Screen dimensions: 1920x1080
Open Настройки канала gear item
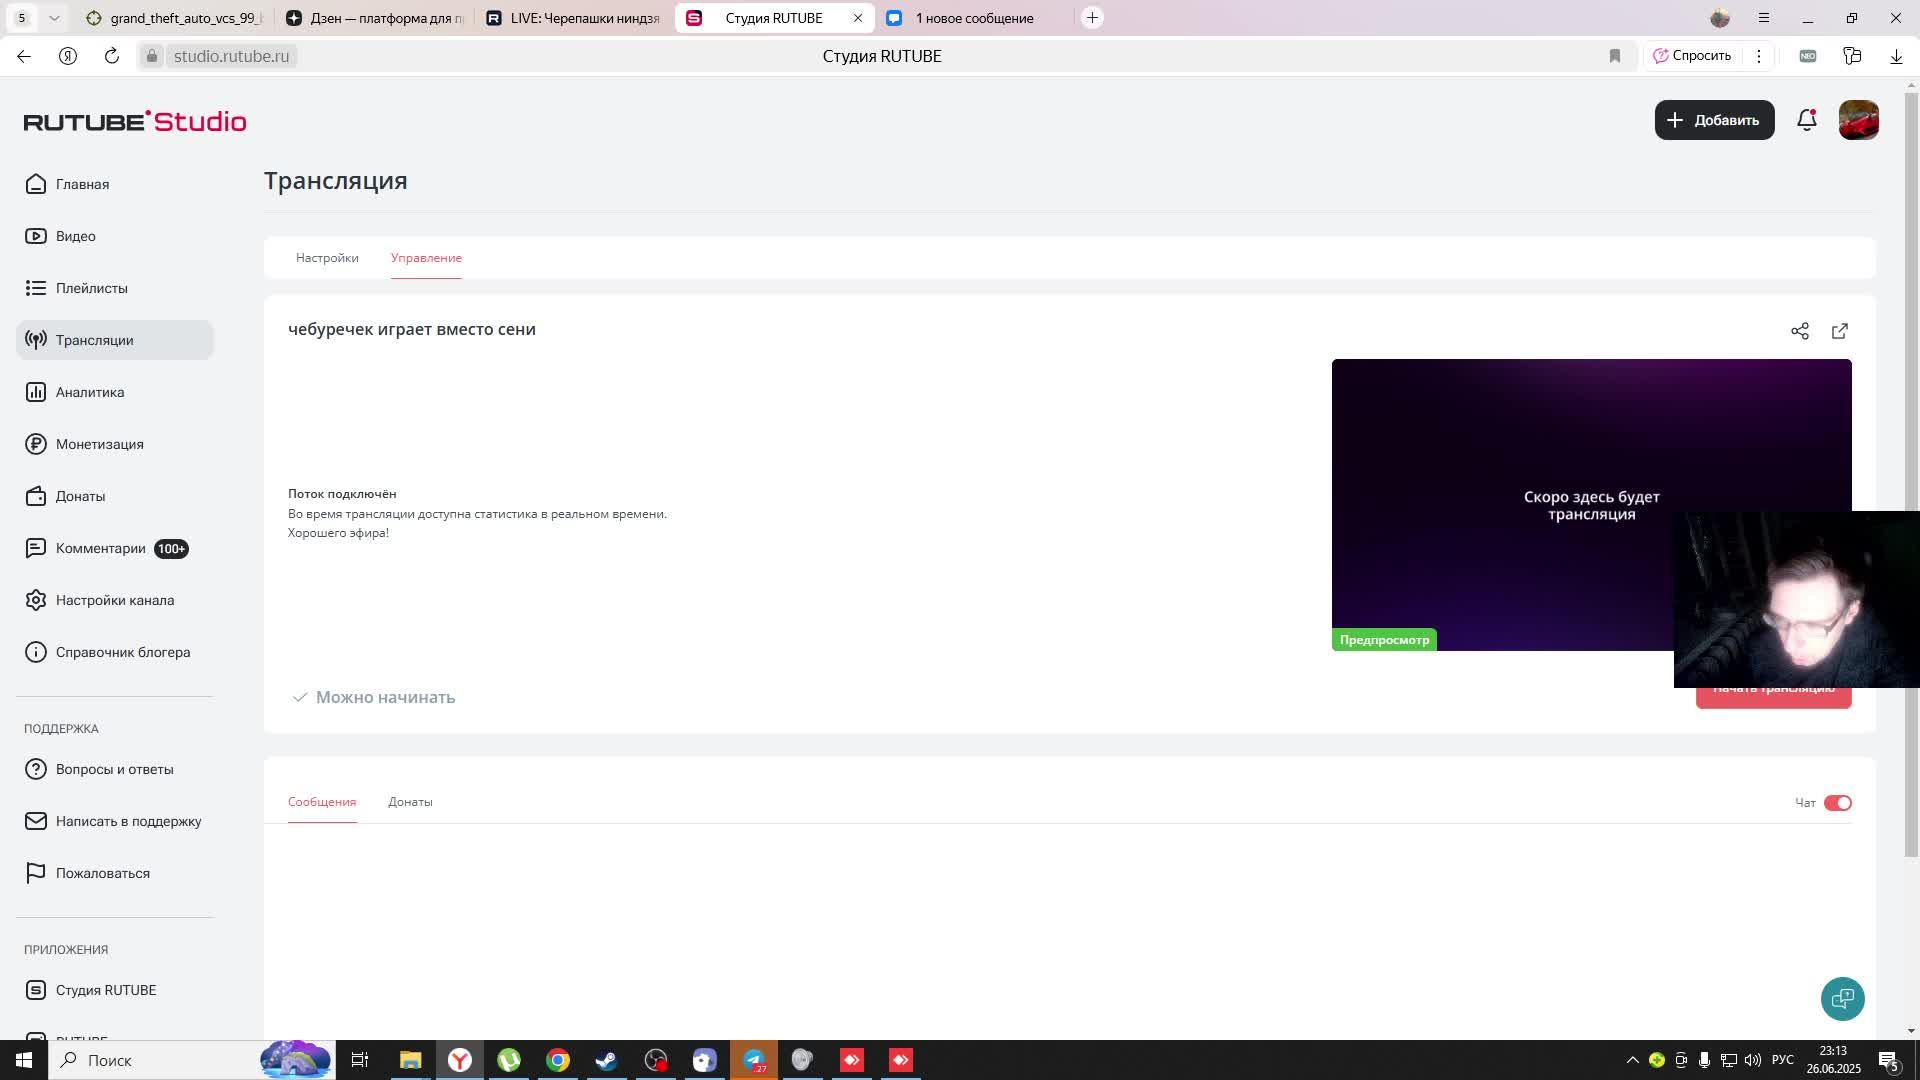tap(114, 600)
